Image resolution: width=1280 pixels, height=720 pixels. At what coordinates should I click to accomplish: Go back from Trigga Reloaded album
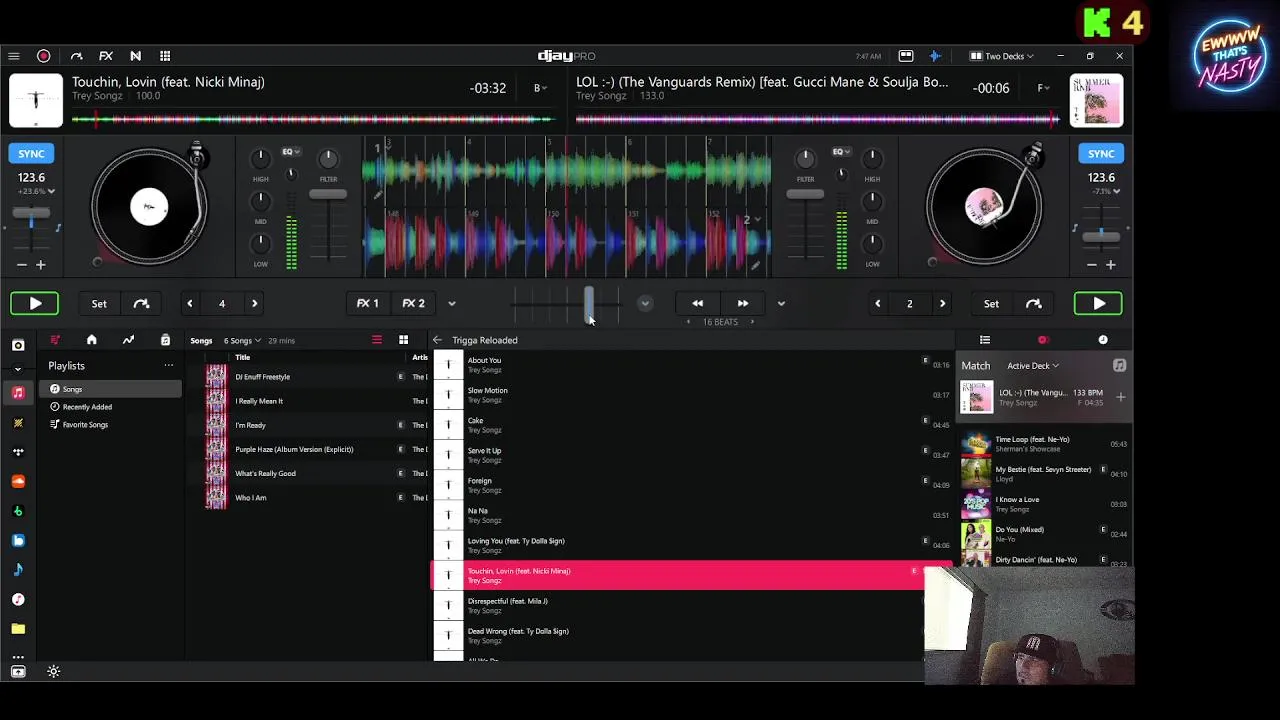[x=437, y=340]
